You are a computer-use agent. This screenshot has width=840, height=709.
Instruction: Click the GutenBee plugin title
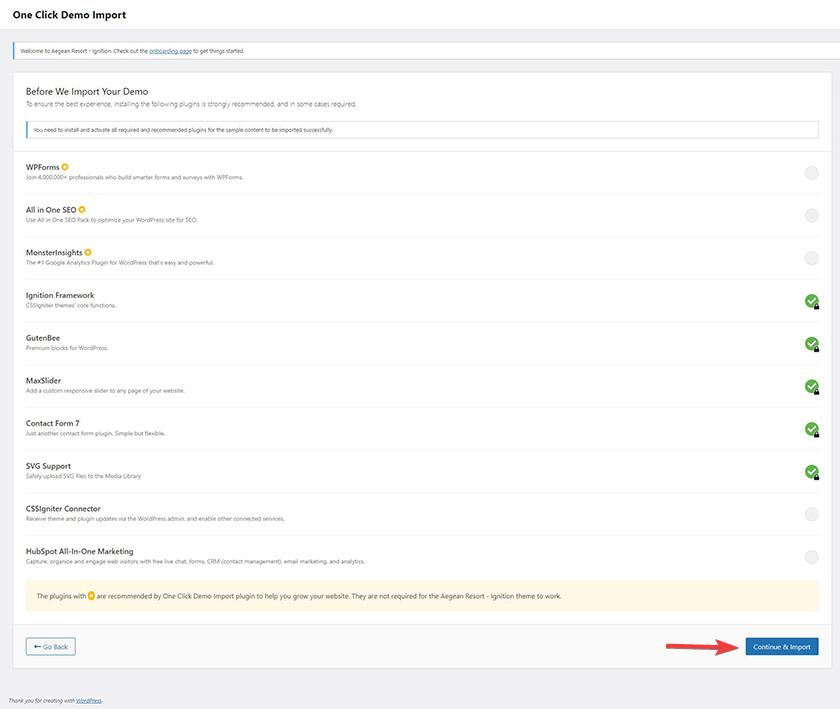[x=43, y=338]
